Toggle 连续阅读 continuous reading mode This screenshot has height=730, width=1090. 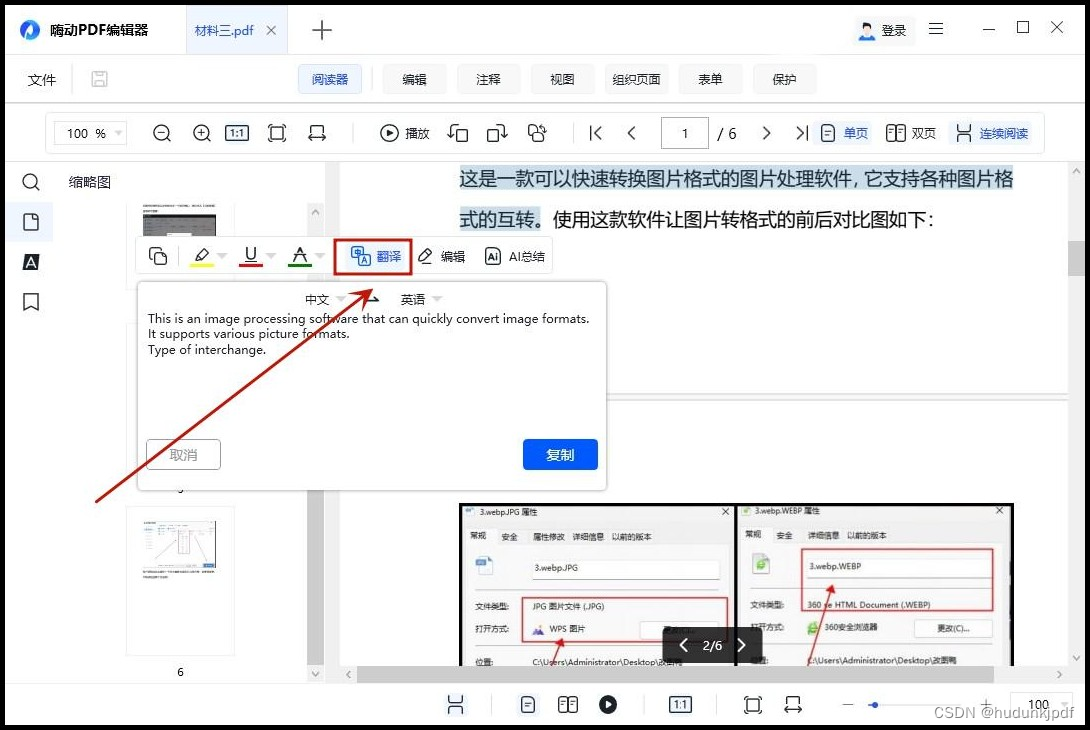[991, 133]
